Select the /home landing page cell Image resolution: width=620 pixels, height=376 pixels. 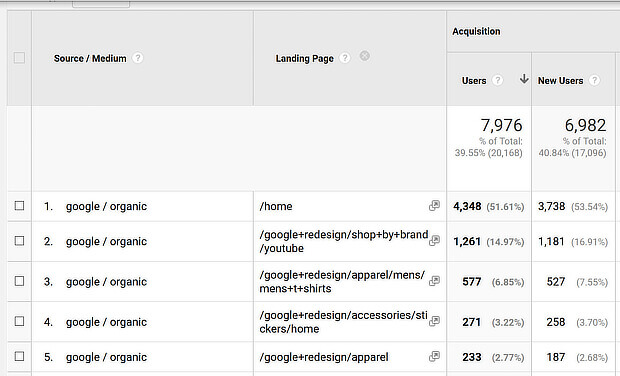tap(276, 206)
